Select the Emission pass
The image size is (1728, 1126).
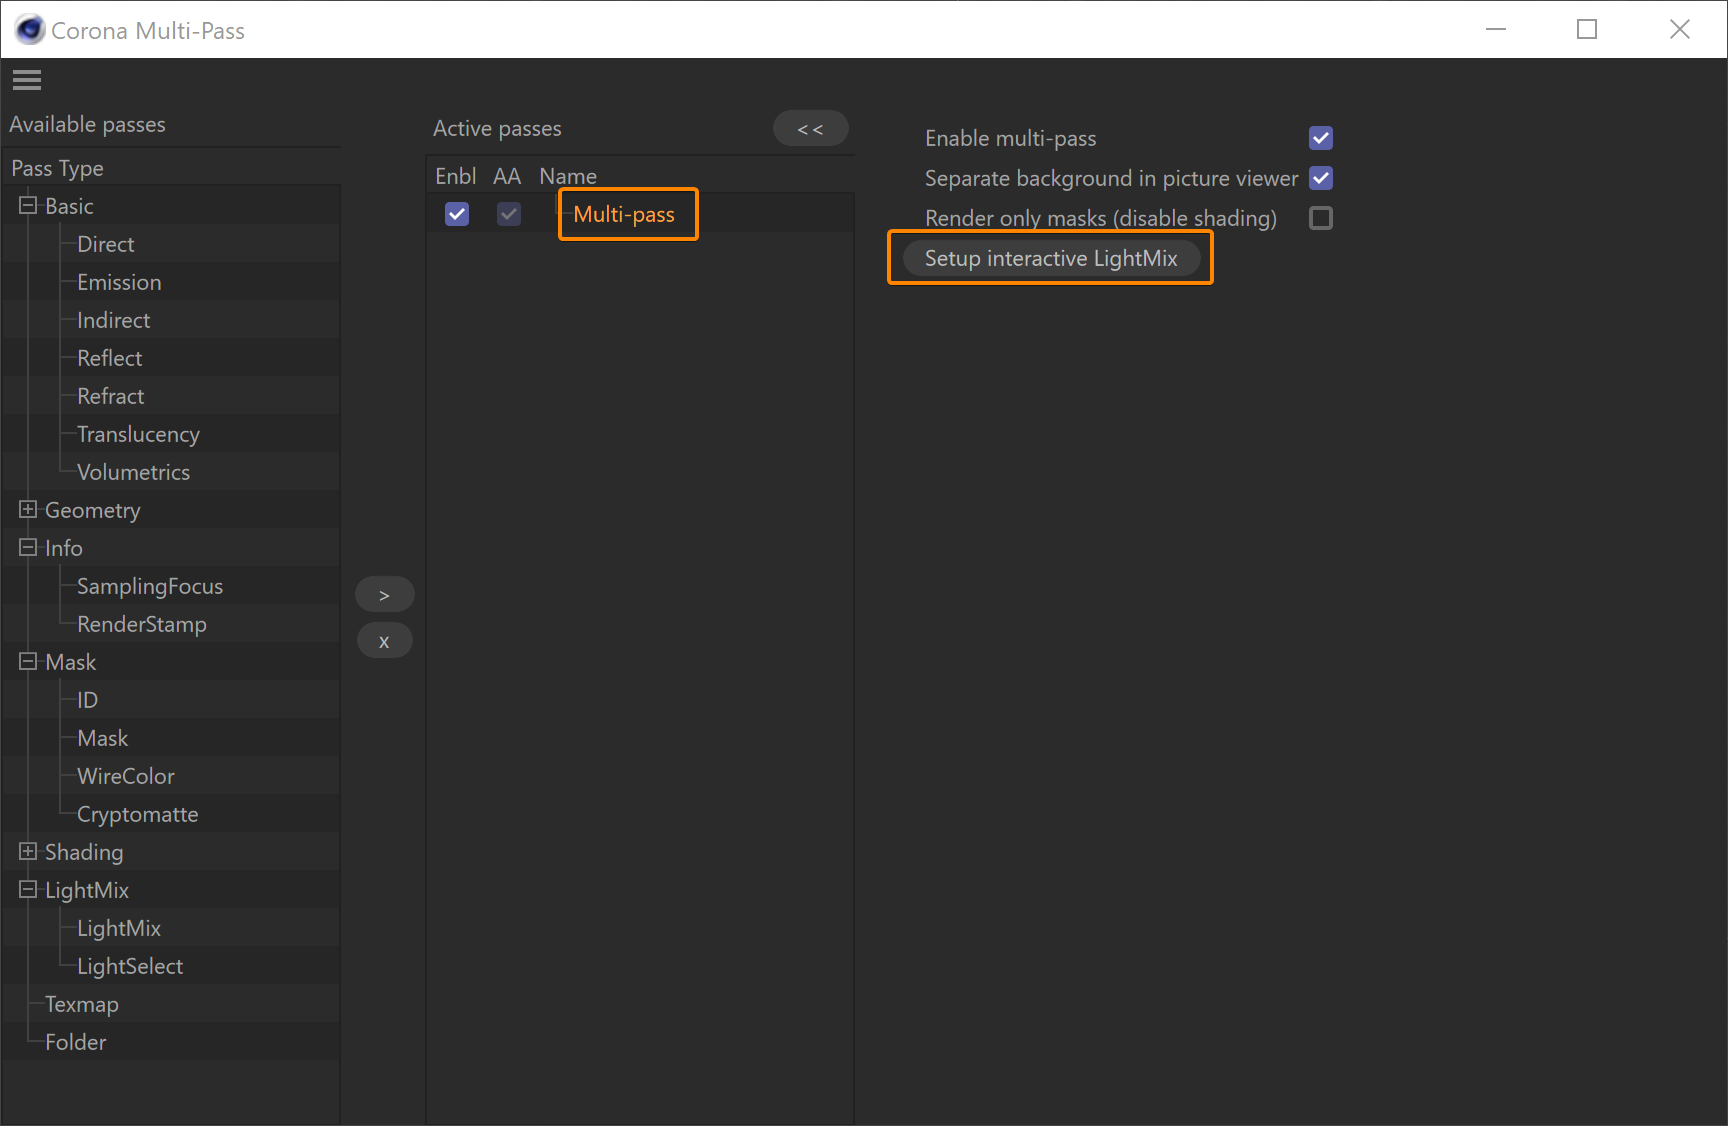(119, 282)
